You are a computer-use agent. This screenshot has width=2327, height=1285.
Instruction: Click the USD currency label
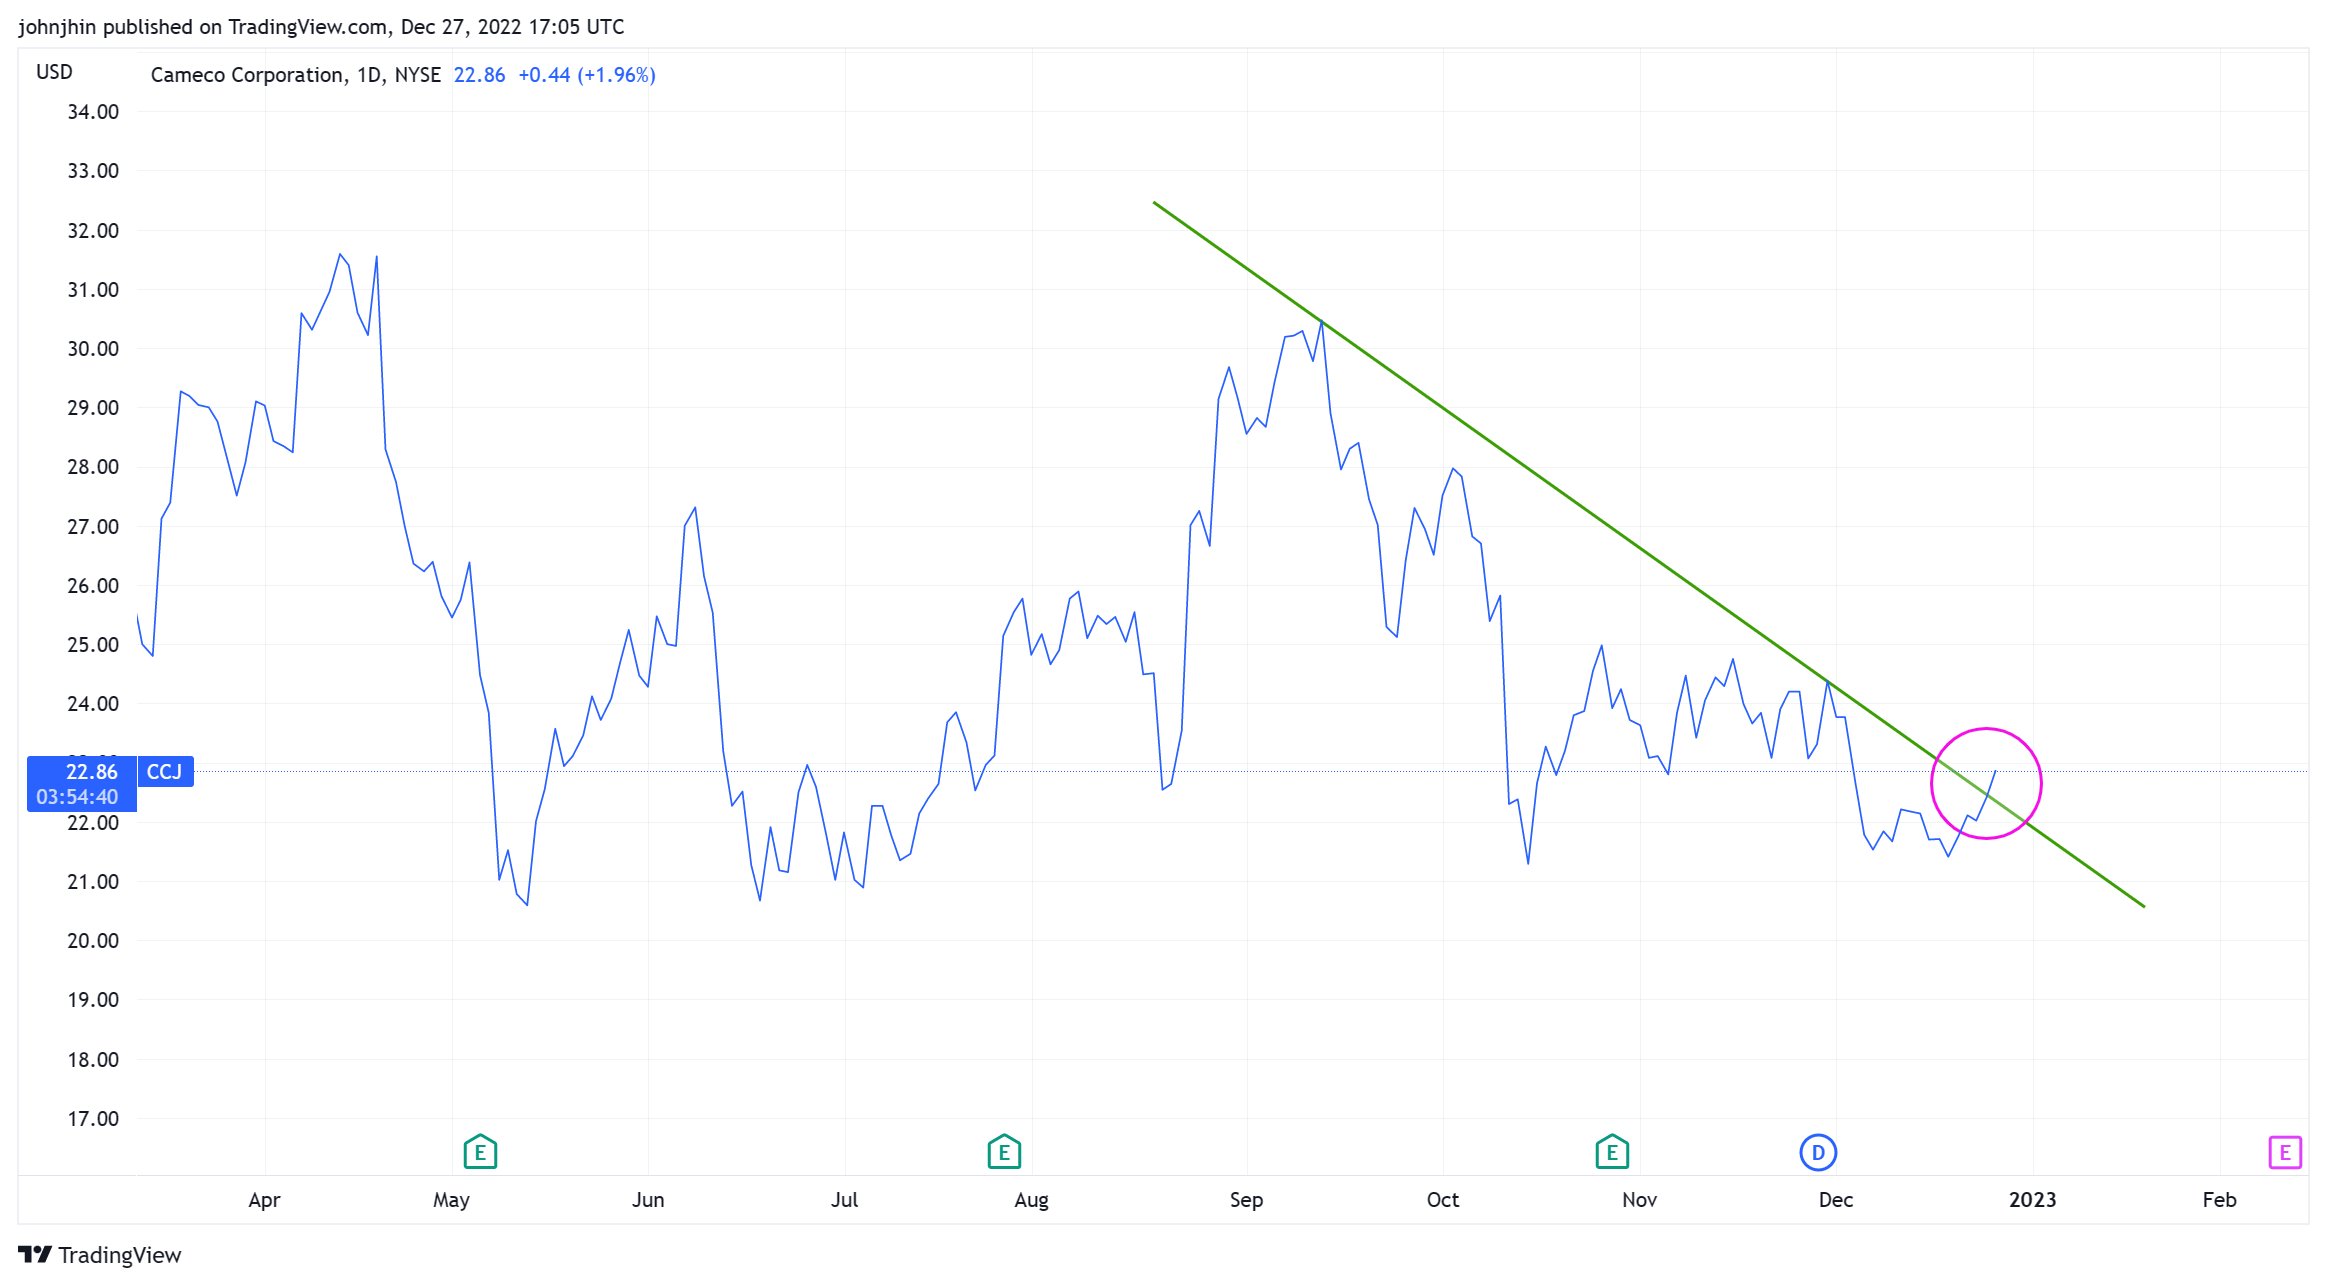pos(54,72)
